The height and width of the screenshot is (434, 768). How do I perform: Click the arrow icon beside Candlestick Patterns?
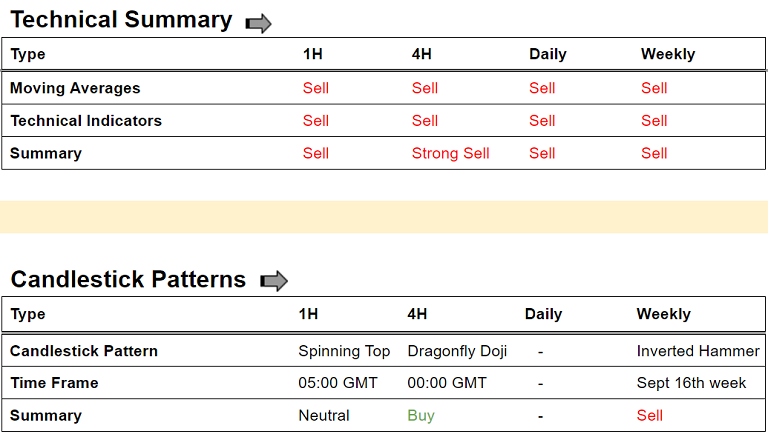(273, 282)
